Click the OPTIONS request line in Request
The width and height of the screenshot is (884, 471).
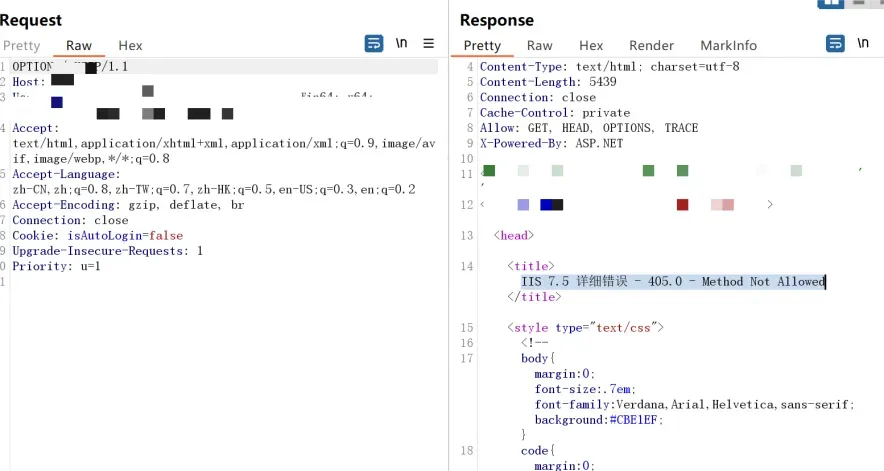click(x=70, y=67)
